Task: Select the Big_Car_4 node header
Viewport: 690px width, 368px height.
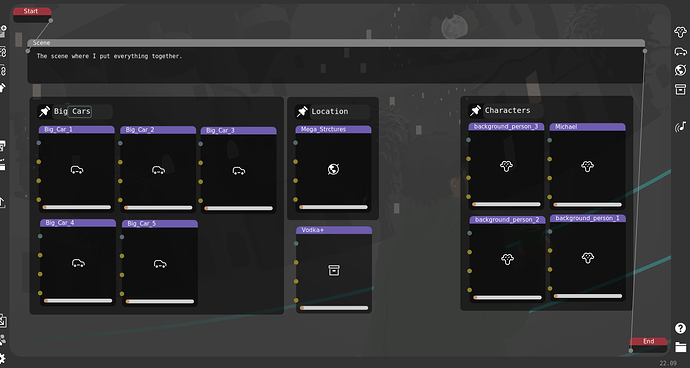Action: click(x=78, y=223)
